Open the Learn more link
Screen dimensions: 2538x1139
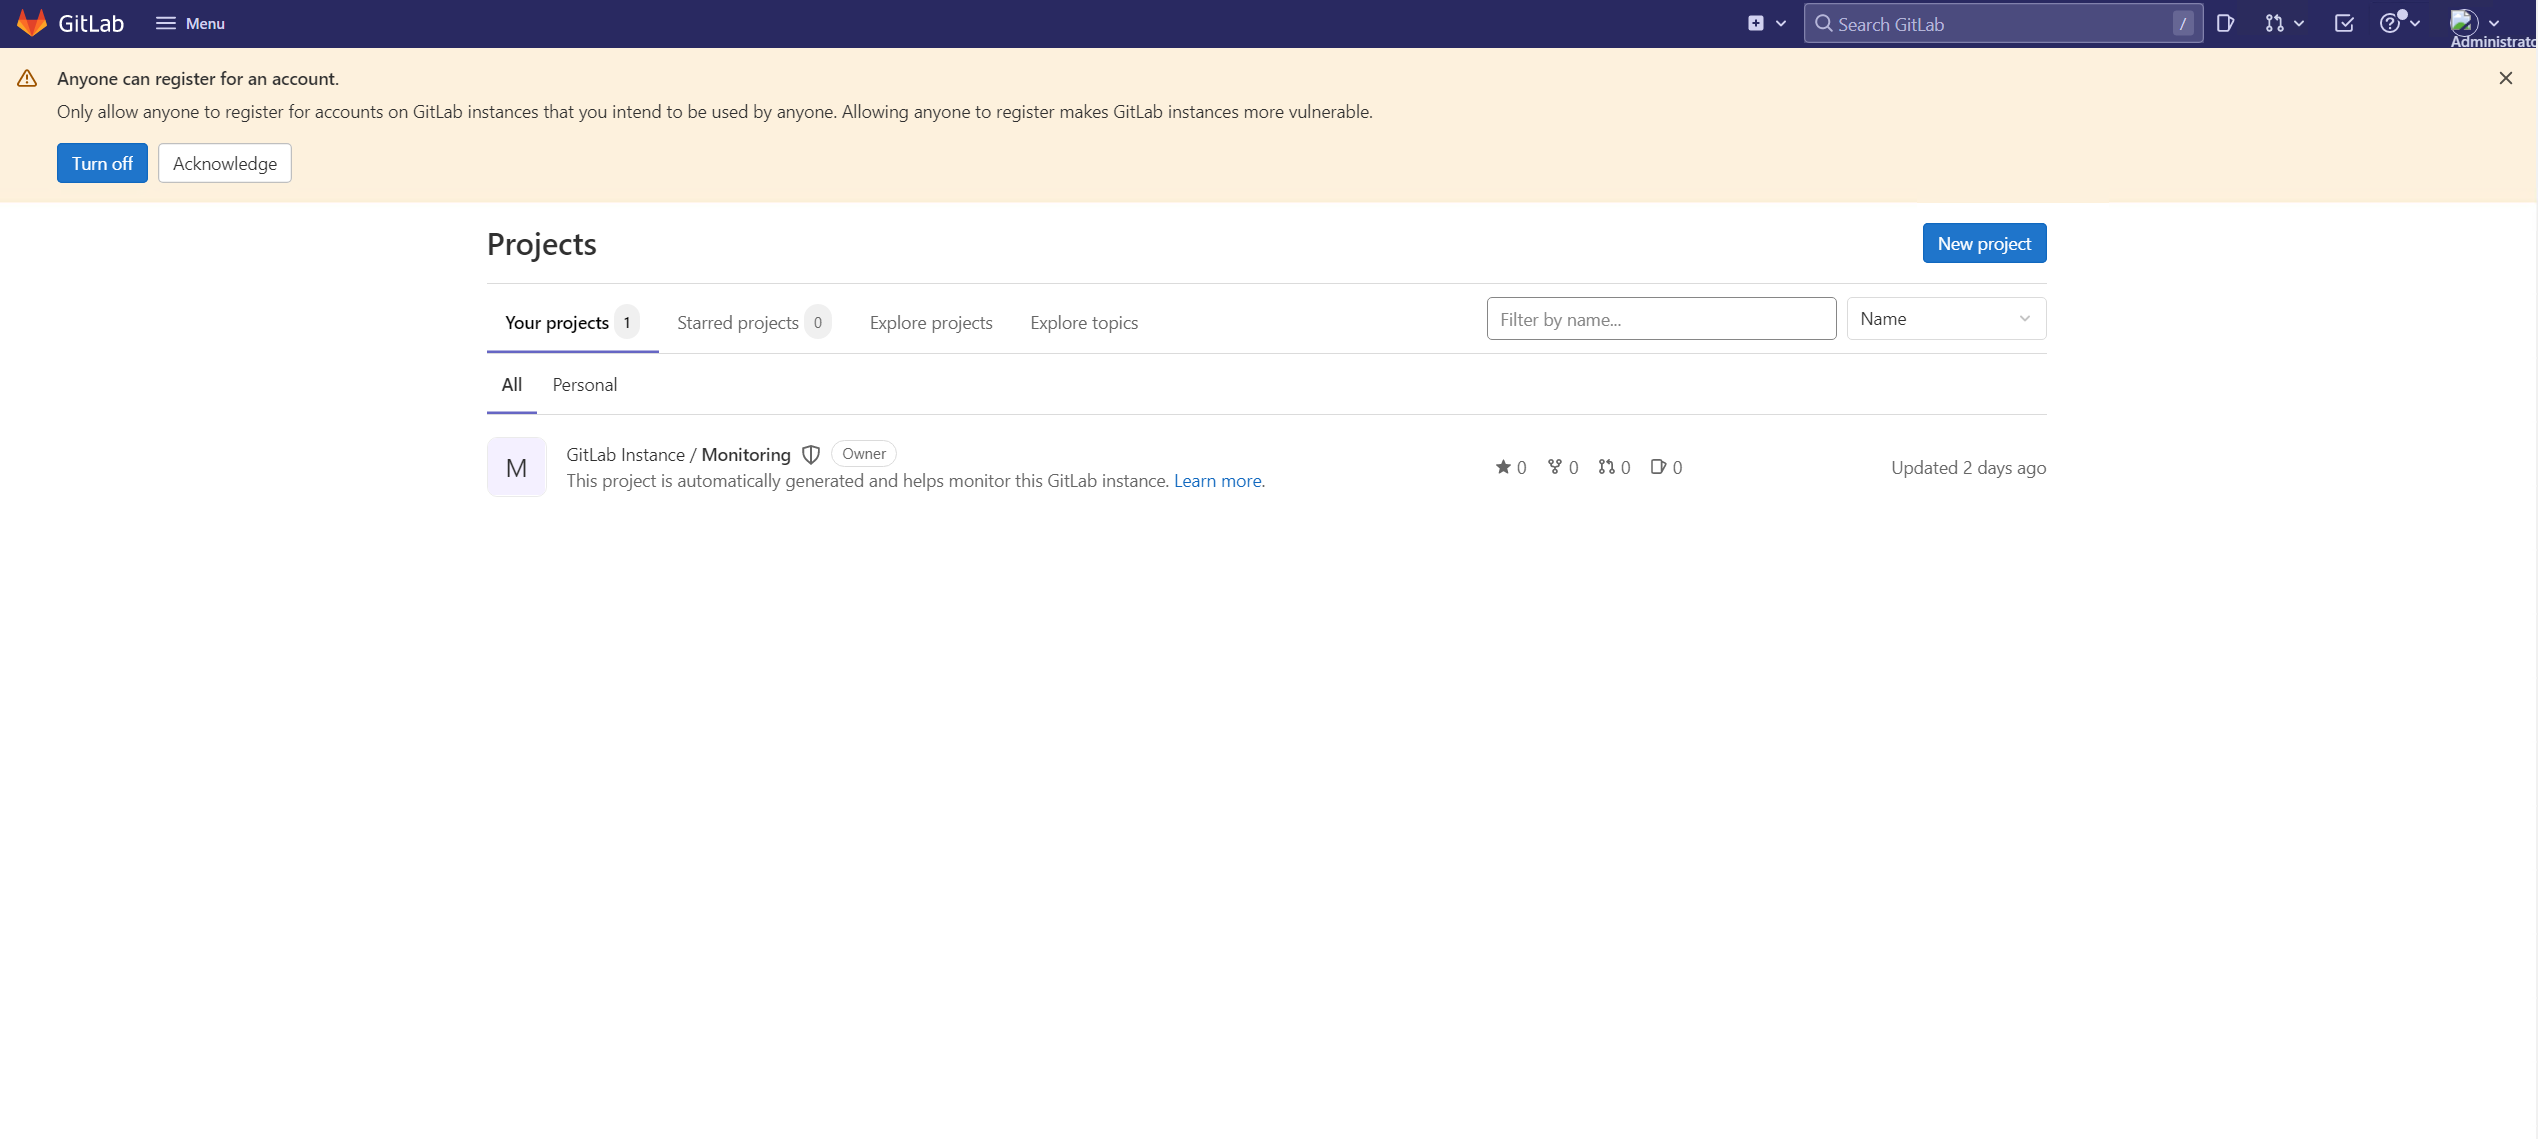[1217, 480]
